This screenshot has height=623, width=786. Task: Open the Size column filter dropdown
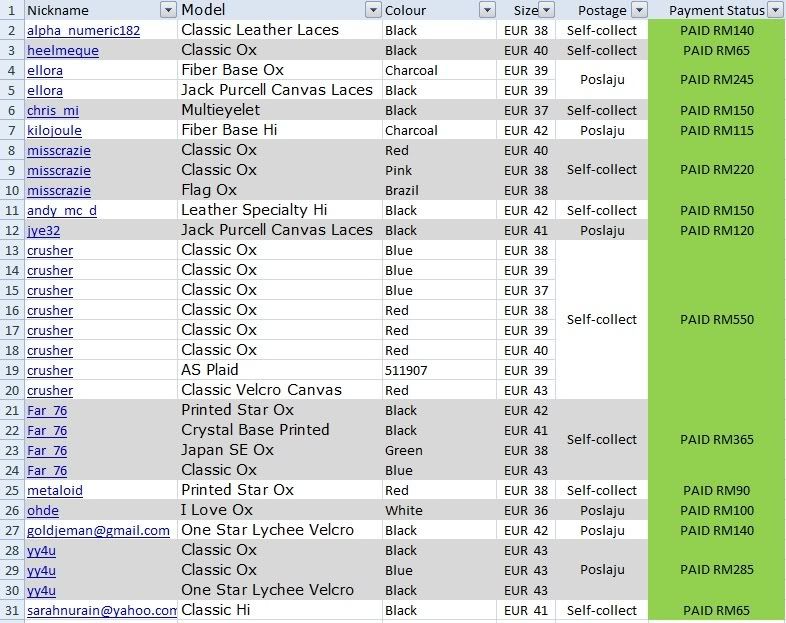(546, 10)
